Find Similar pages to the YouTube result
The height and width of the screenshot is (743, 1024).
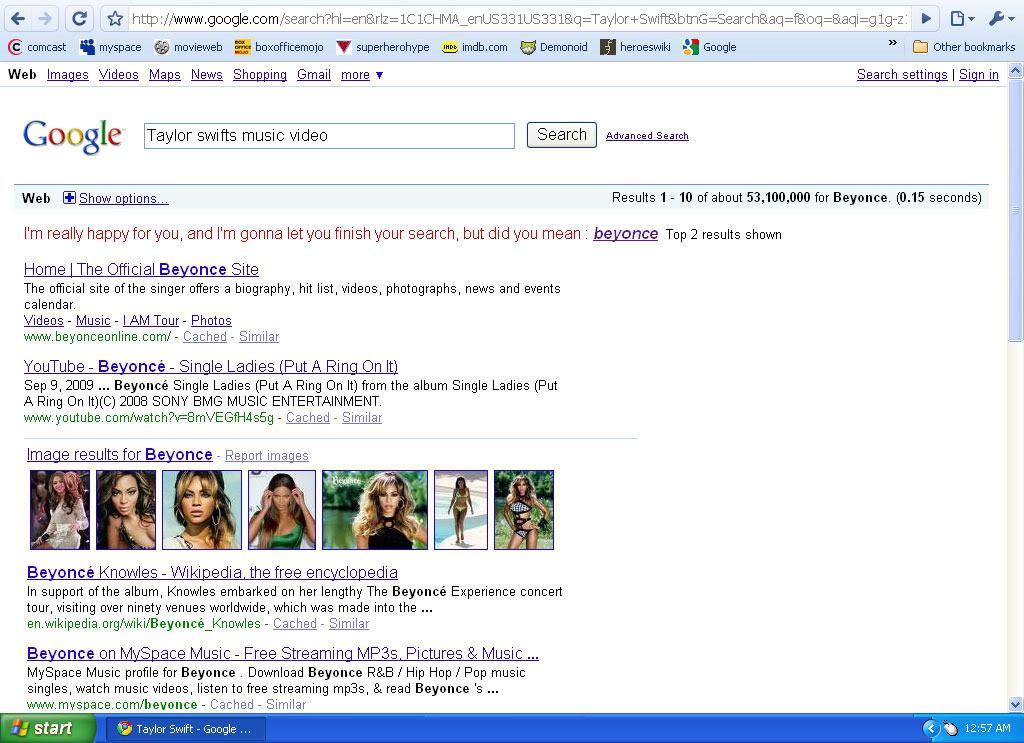pyautogui.click(x=362, y=418)
